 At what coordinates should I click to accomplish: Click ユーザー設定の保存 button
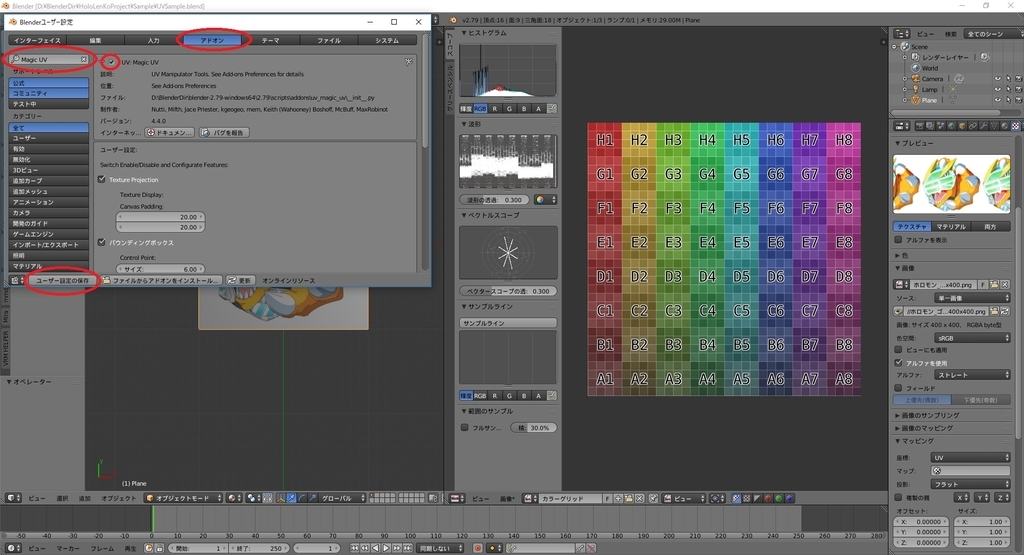(62, 280)
